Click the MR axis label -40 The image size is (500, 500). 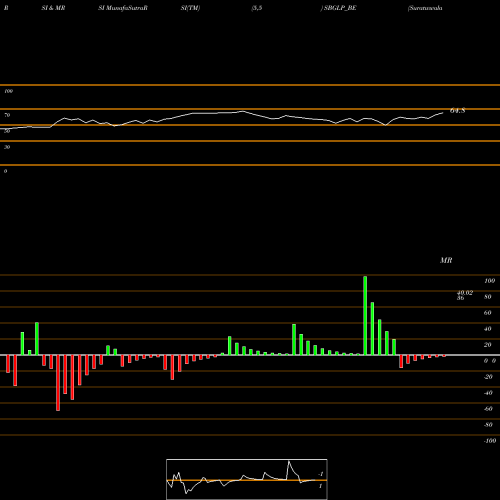point(488,393)
